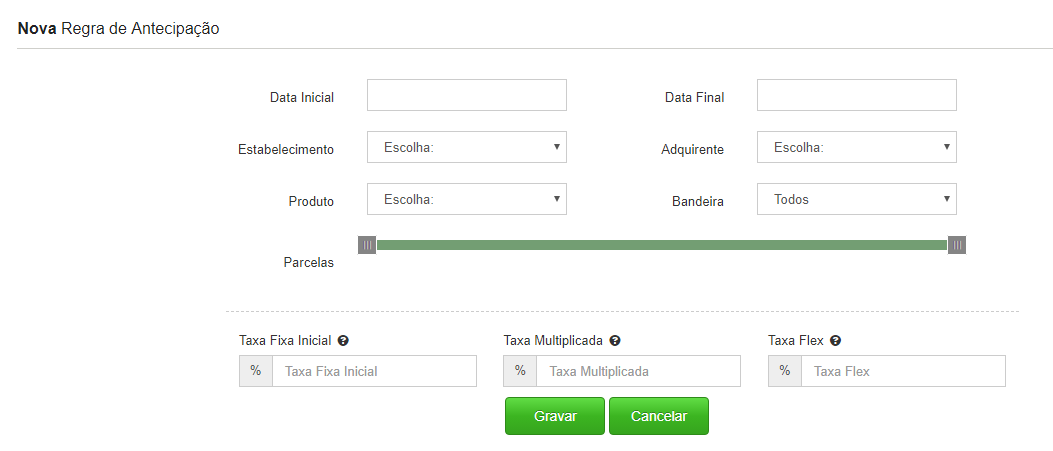Click the Cancelar button
This screenshot has height=451, width=1053.
pos(659,416)
